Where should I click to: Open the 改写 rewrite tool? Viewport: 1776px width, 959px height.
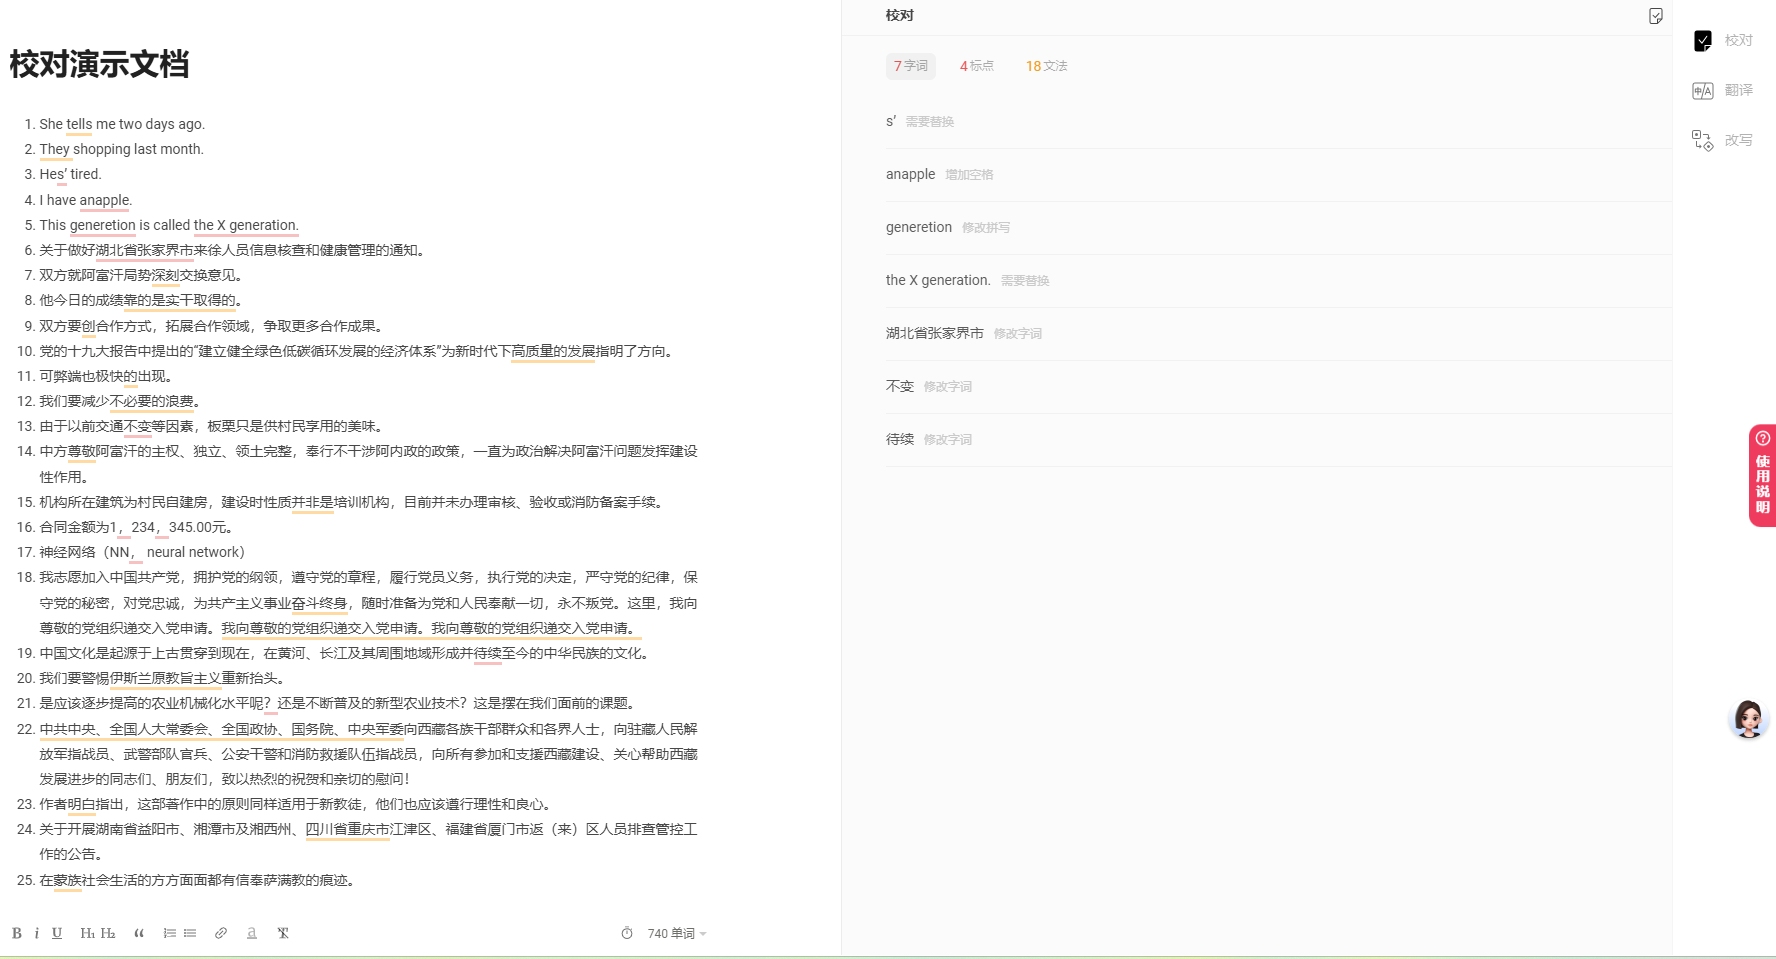coord(1722,140)
